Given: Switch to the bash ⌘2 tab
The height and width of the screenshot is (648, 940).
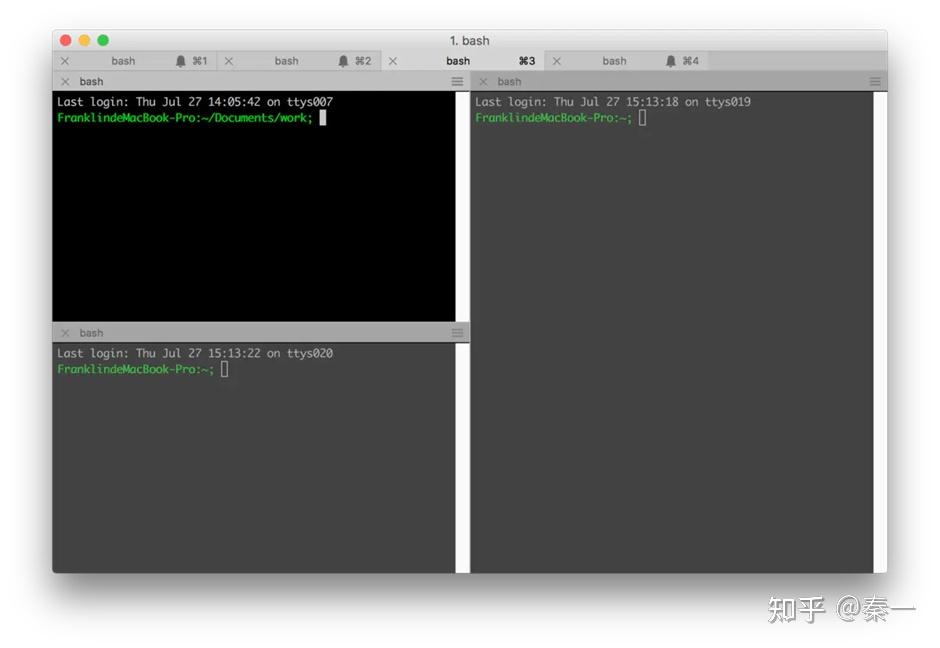Looking at the screenshot, I should pyautogui.click(x=287, y=60).
